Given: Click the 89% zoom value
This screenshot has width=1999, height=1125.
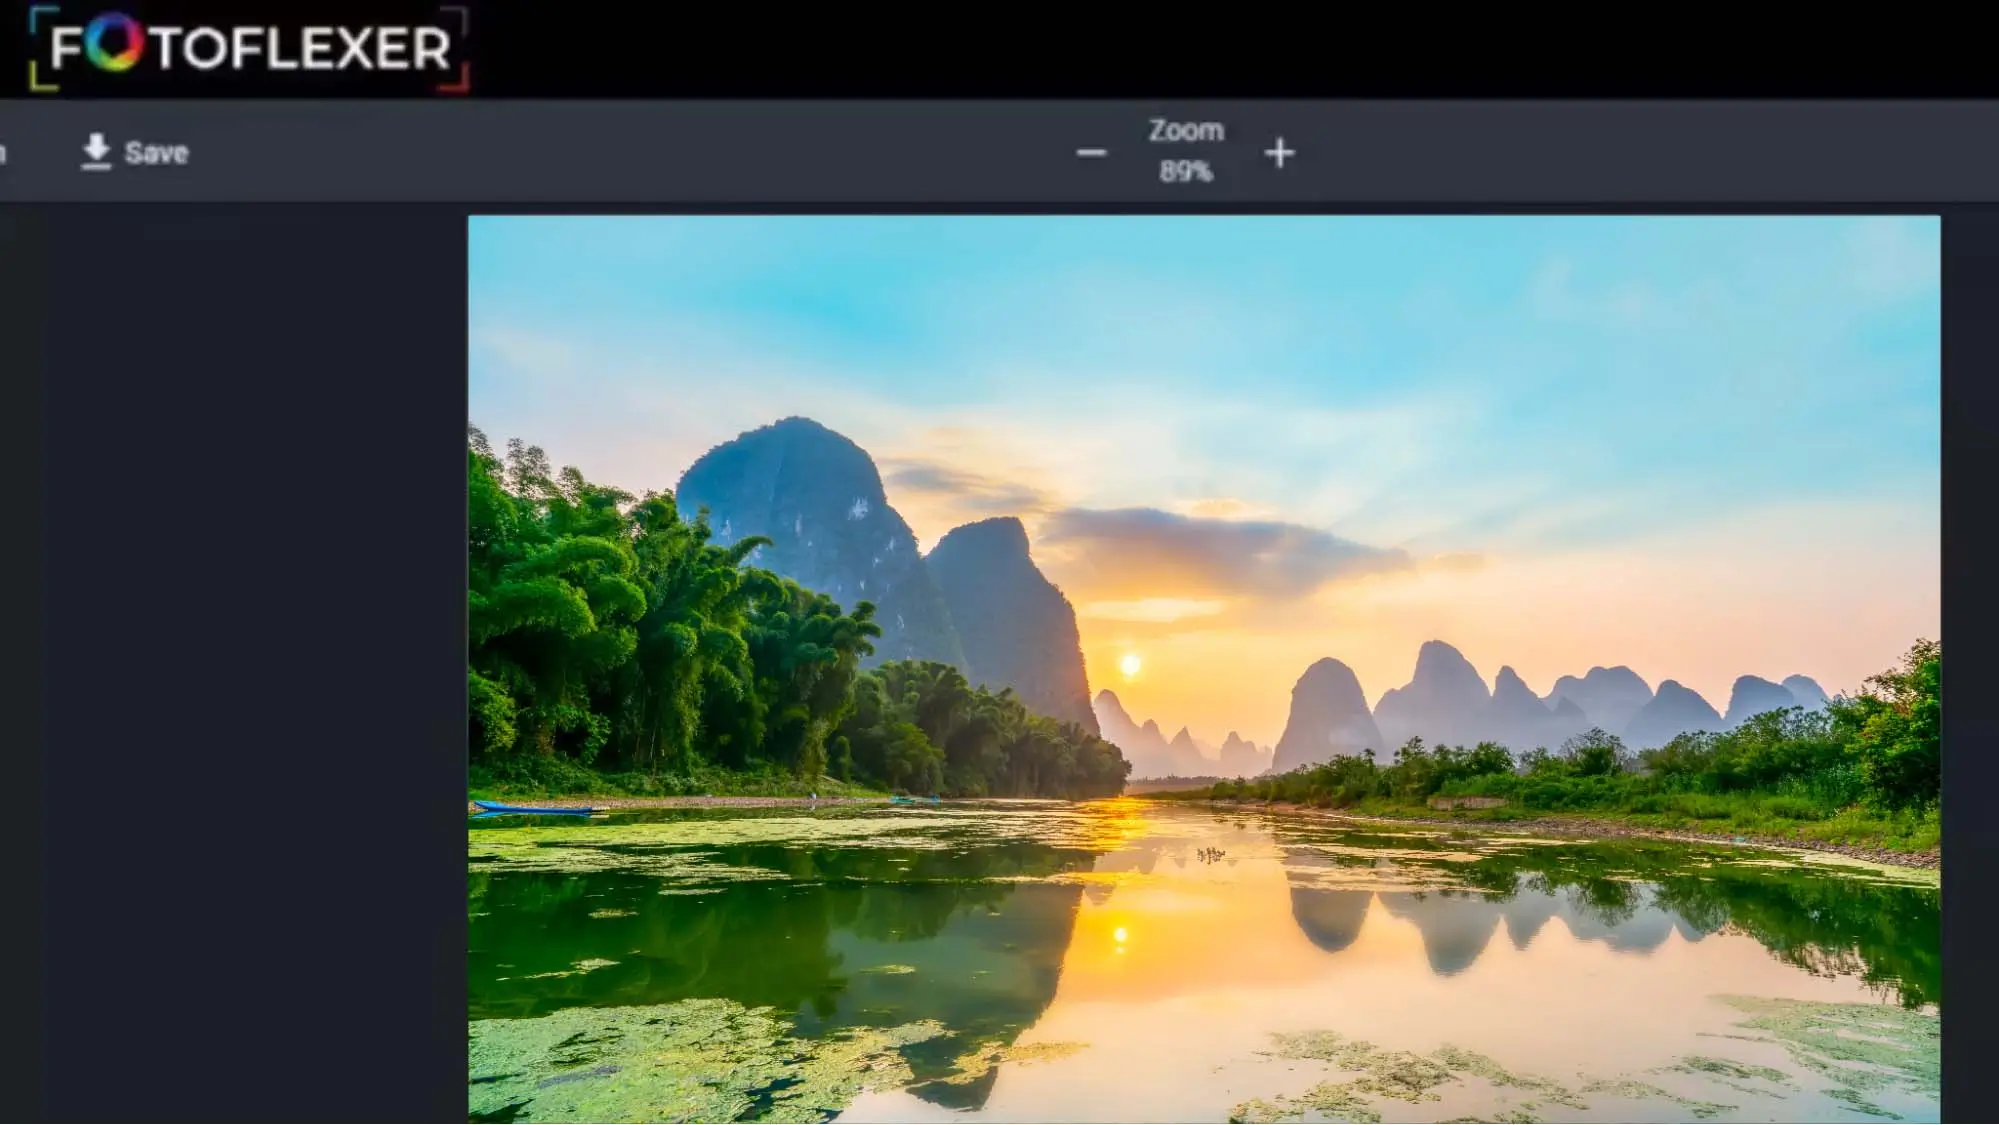Looking at the screenshot, I should (1186, 172).
